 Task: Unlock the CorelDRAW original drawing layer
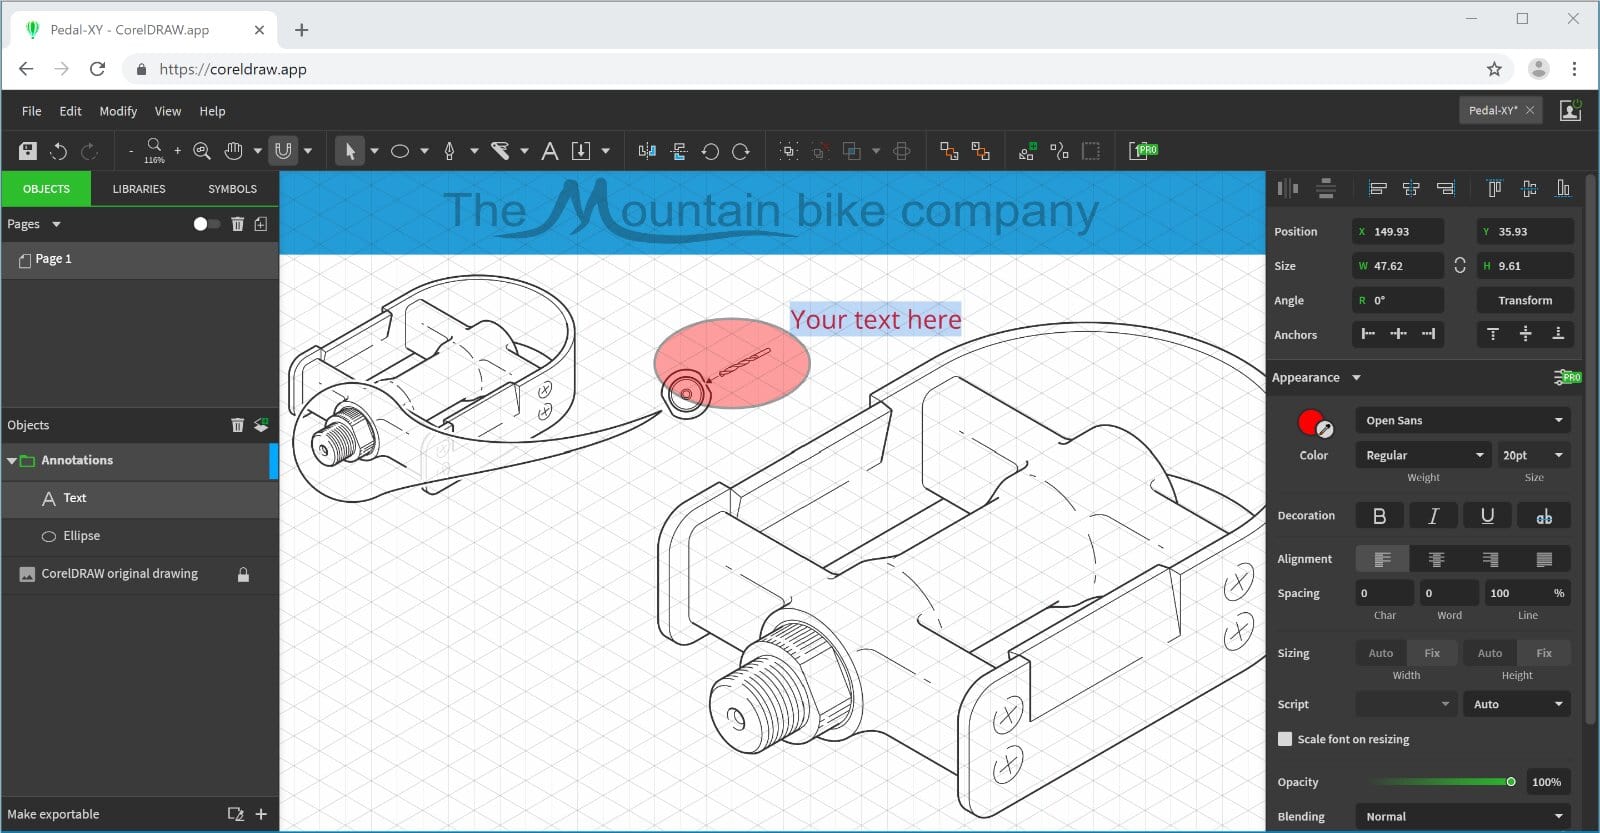point(243,575)
